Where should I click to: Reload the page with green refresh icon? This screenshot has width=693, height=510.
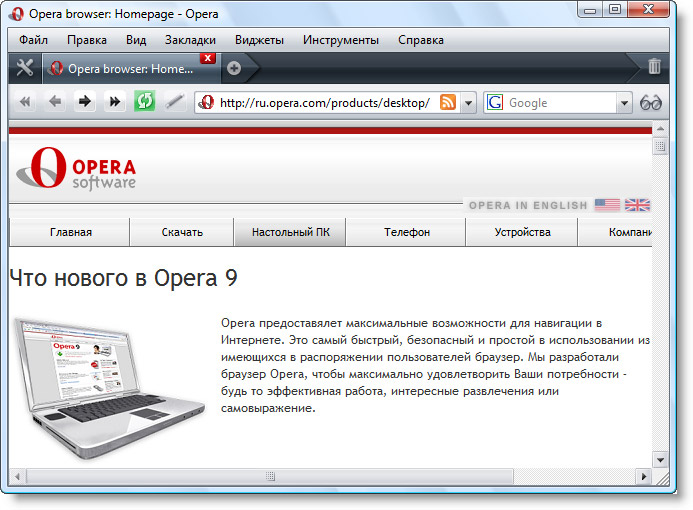tap(145, 102)
